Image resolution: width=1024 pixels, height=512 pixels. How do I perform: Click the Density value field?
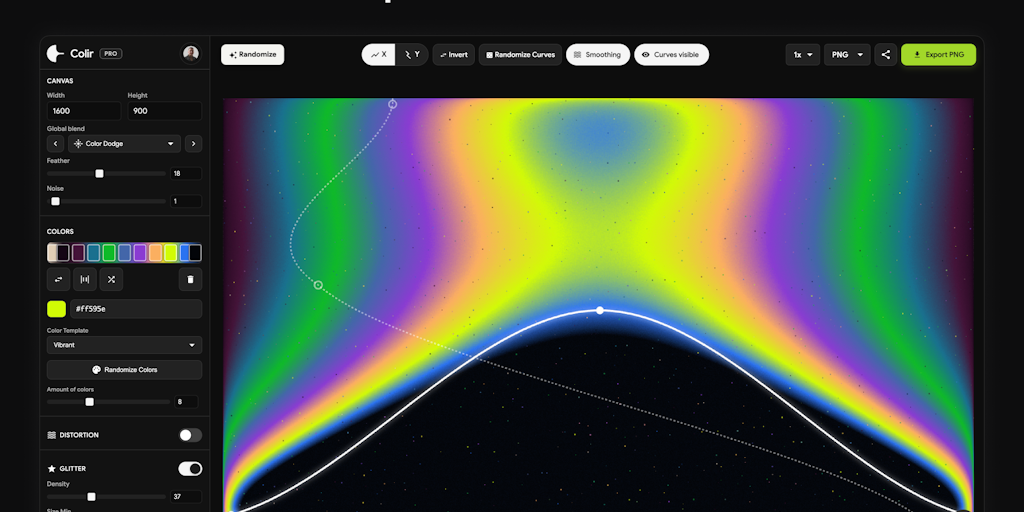[186, 497]
